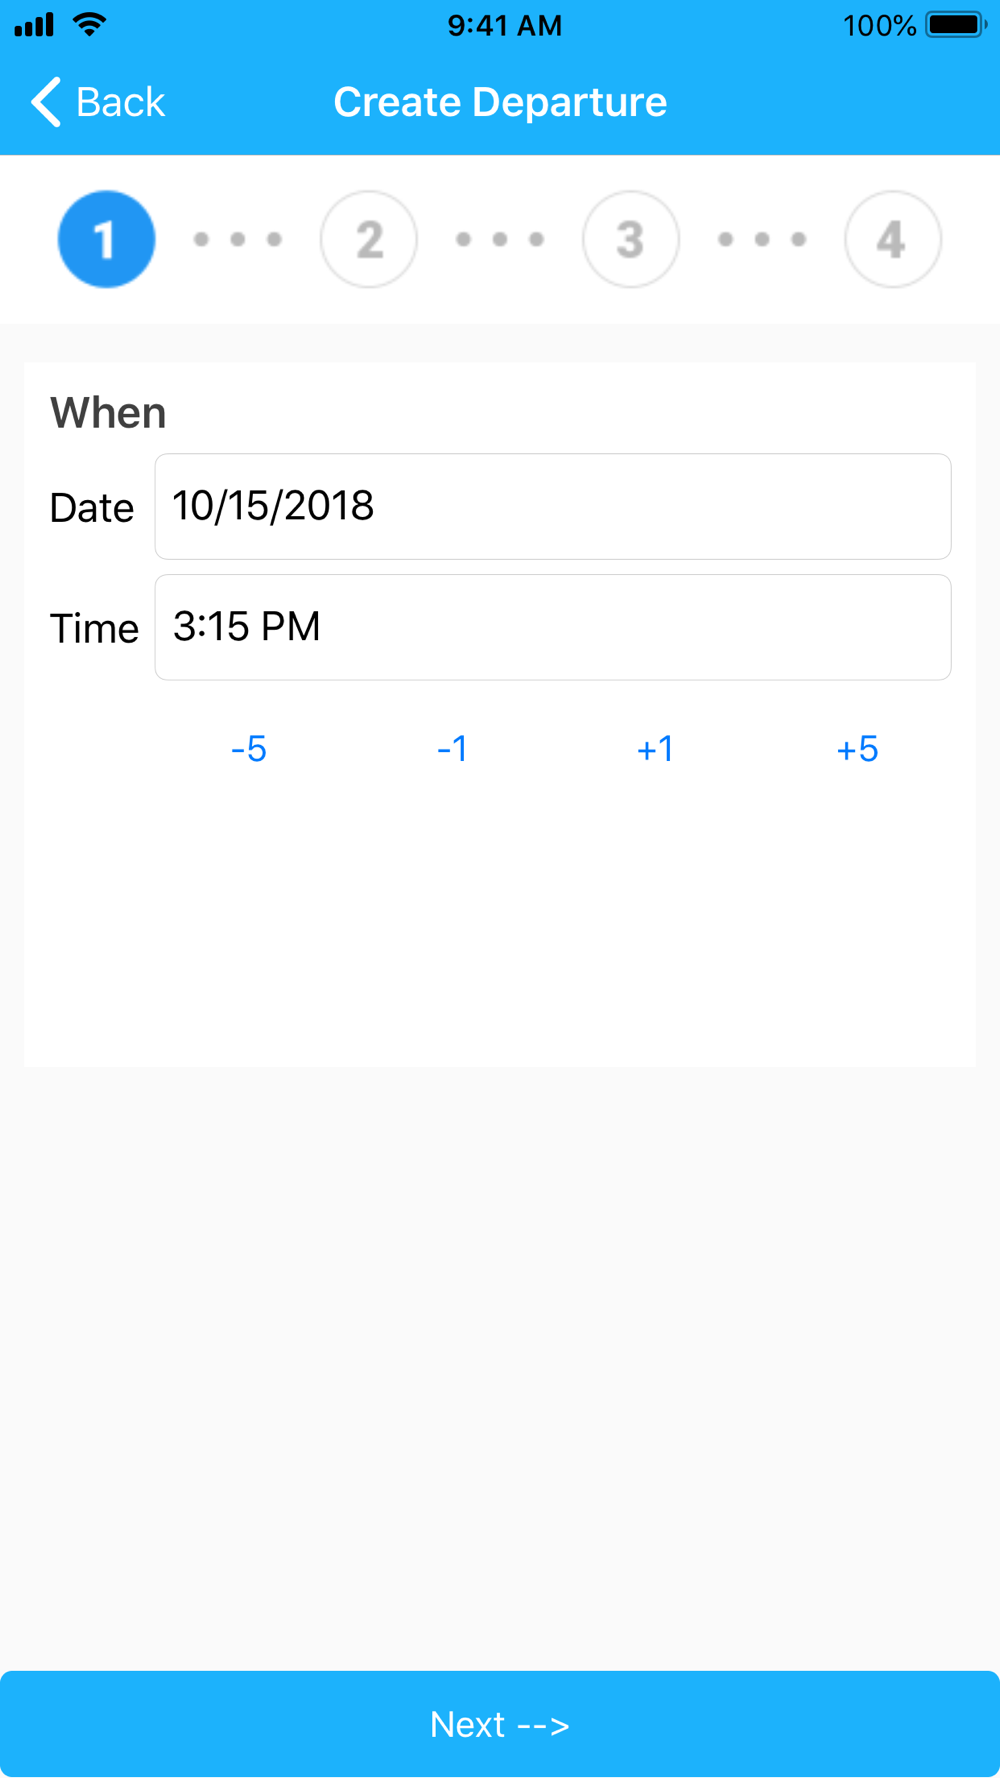Tap the When section heading

click(108, 413)
